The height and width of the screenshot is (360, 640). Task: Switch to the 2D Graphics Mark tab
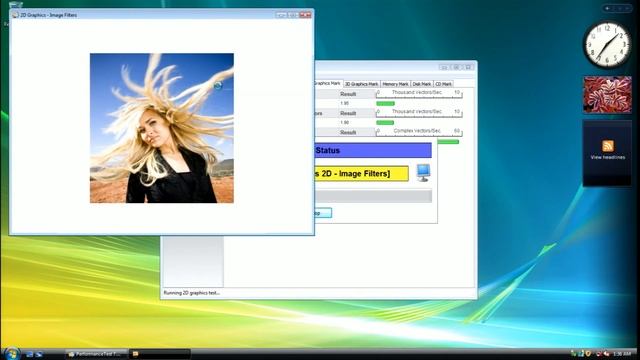point(328,83)
